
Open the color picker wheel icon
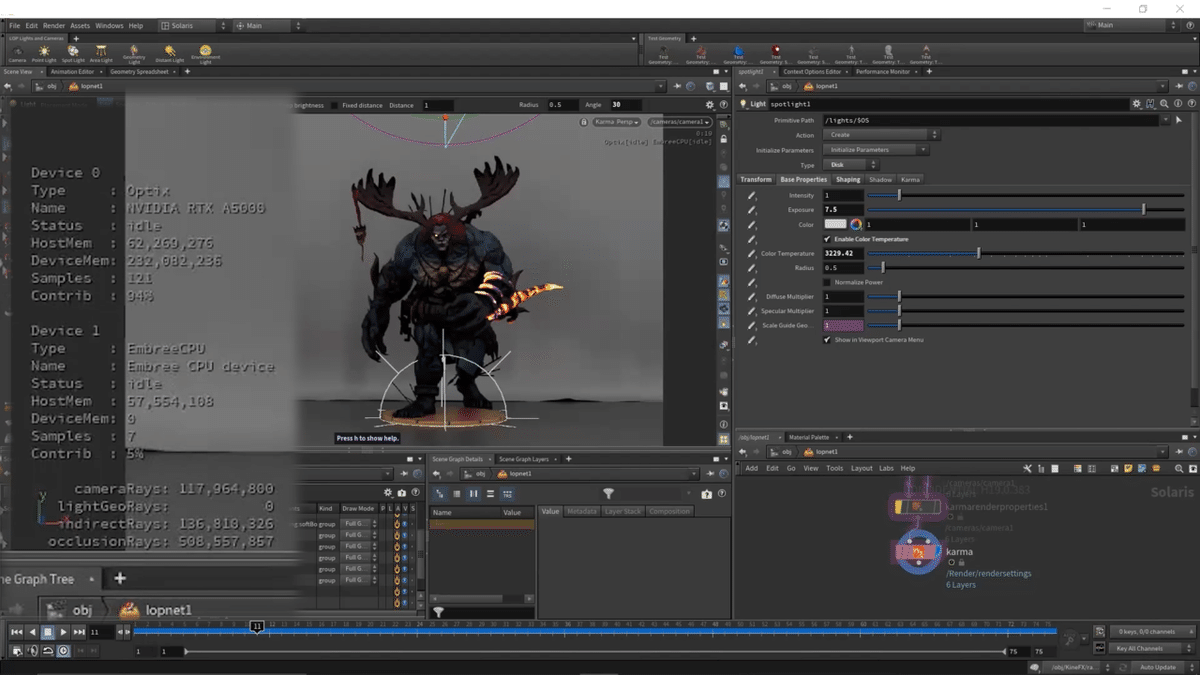point(856,225)
